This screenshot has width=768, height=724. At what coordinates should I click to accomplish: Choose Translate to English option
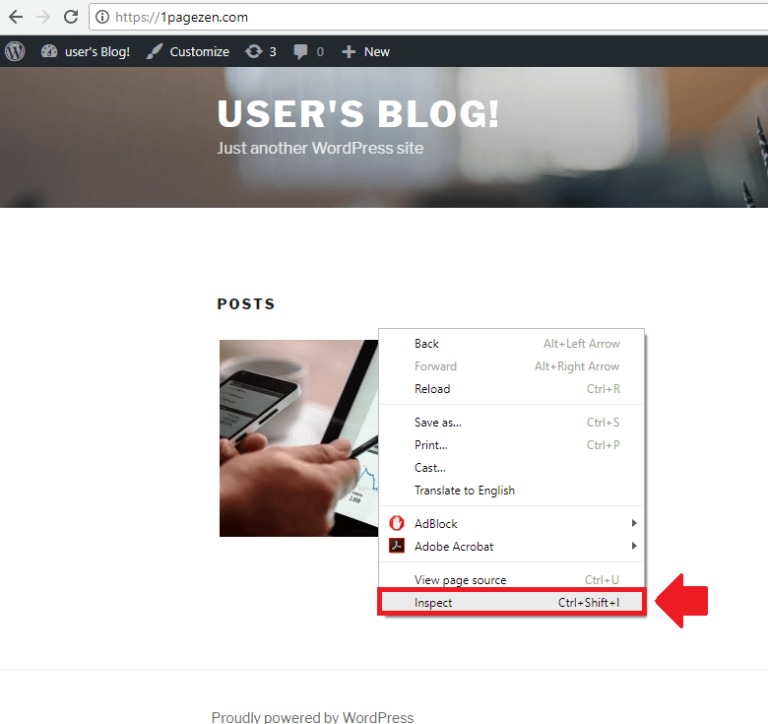[512, 490]
